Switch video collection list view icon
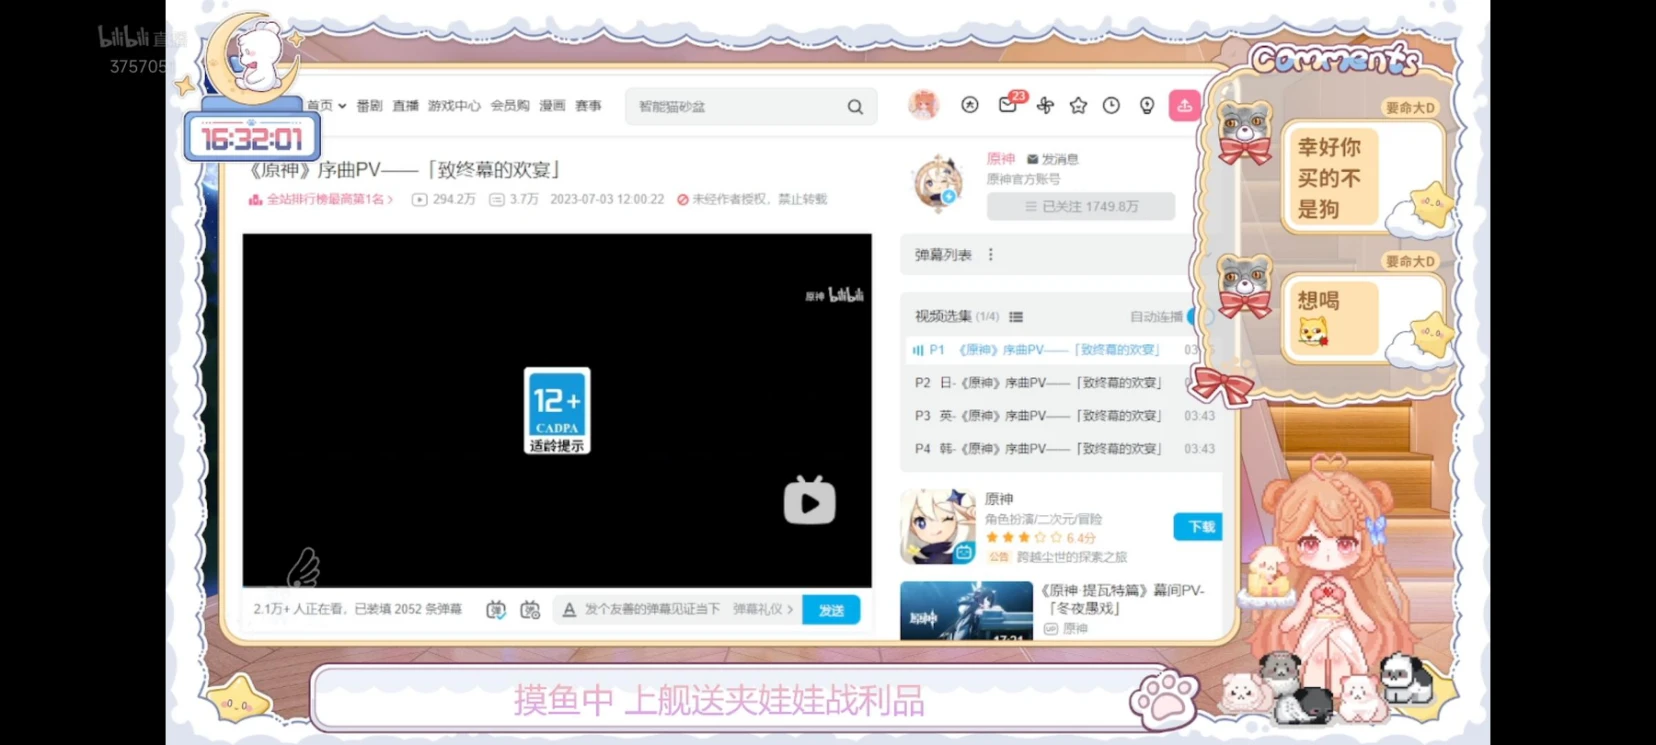1656x745 pixels. 1016,317
